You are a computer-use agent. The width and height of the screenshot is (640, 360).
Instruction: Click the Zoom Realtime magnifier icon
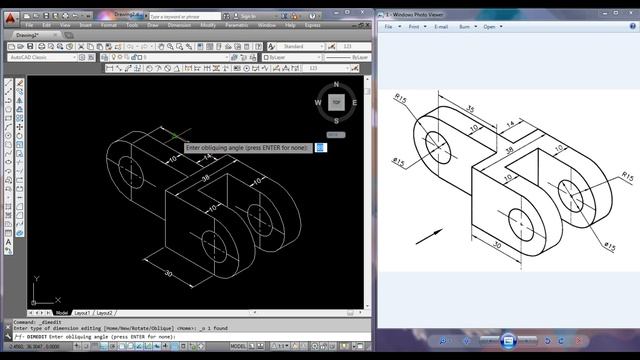click(170, 47)
